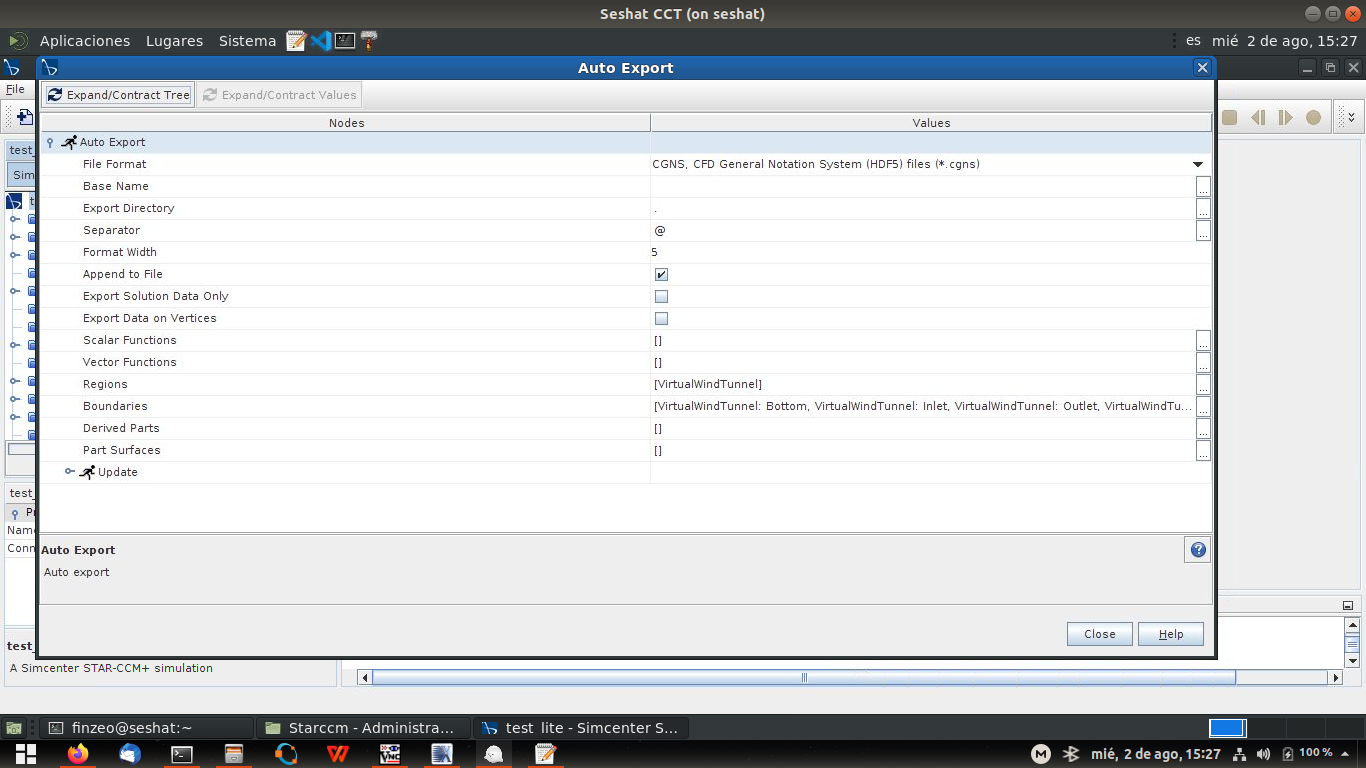Click the VNC viewer taskbar icon
Viewport: 1366px width, 768px height.
click(390, 754)
